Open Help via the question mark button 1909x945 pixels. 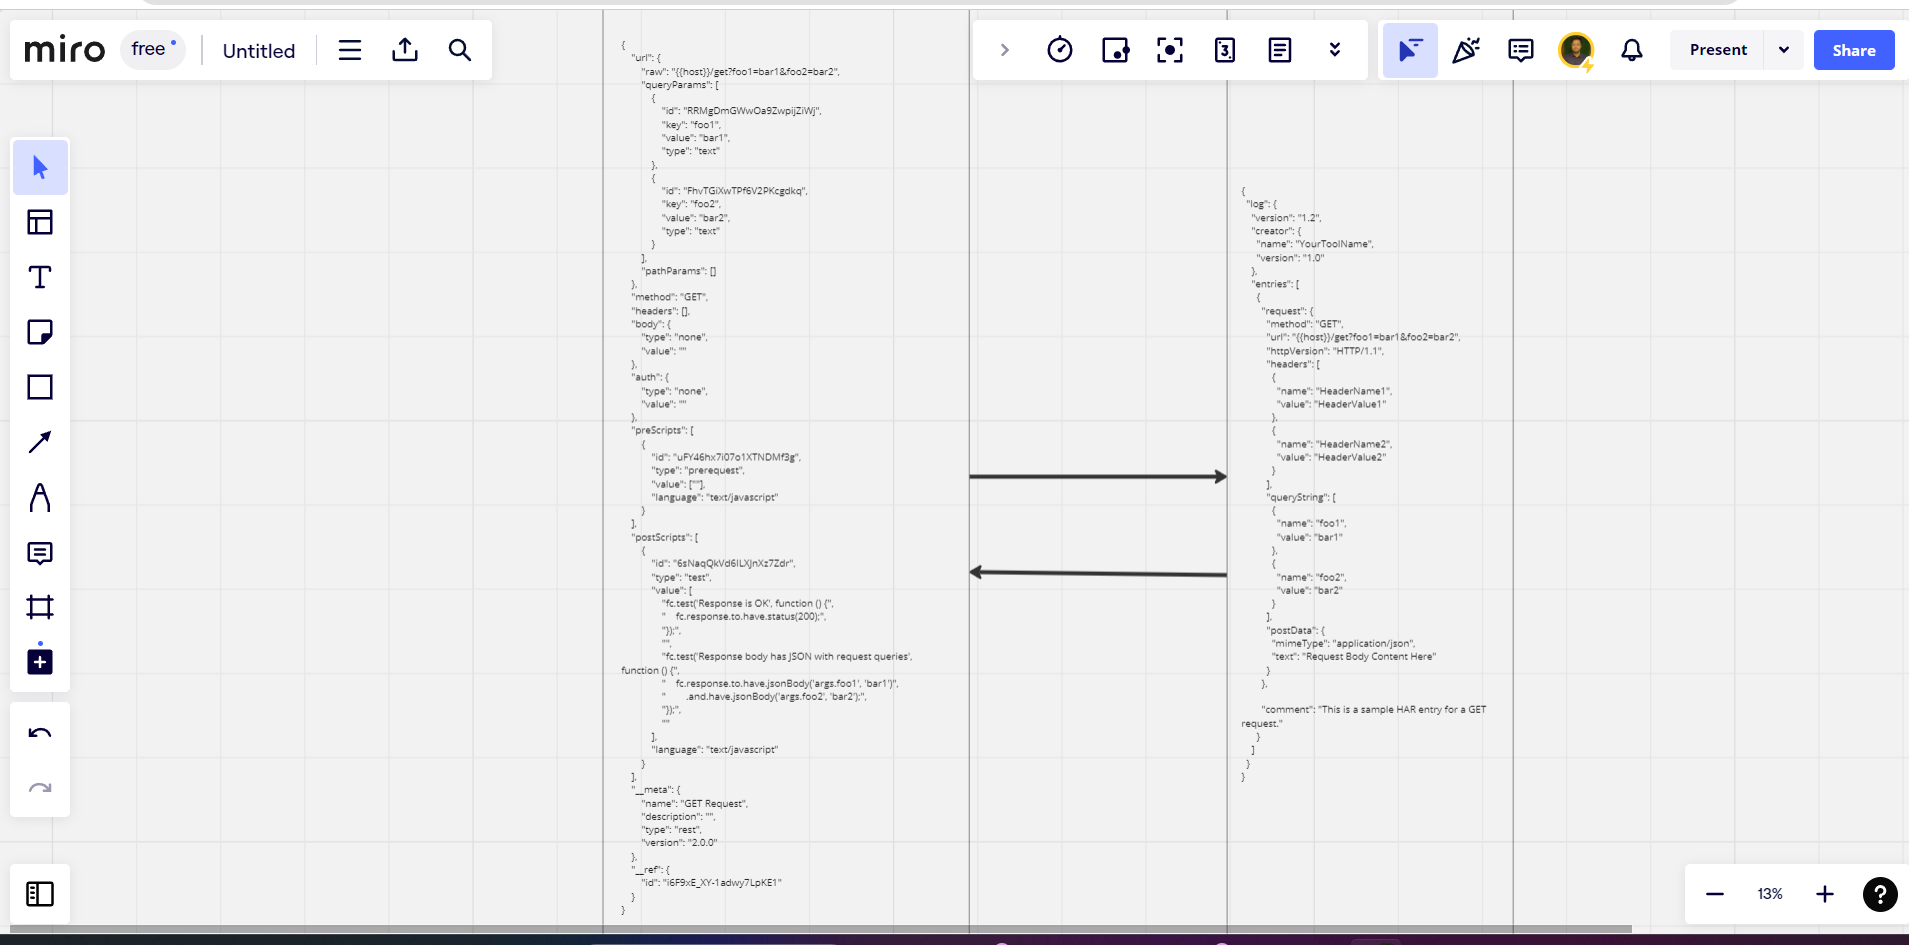[1880, 894]
